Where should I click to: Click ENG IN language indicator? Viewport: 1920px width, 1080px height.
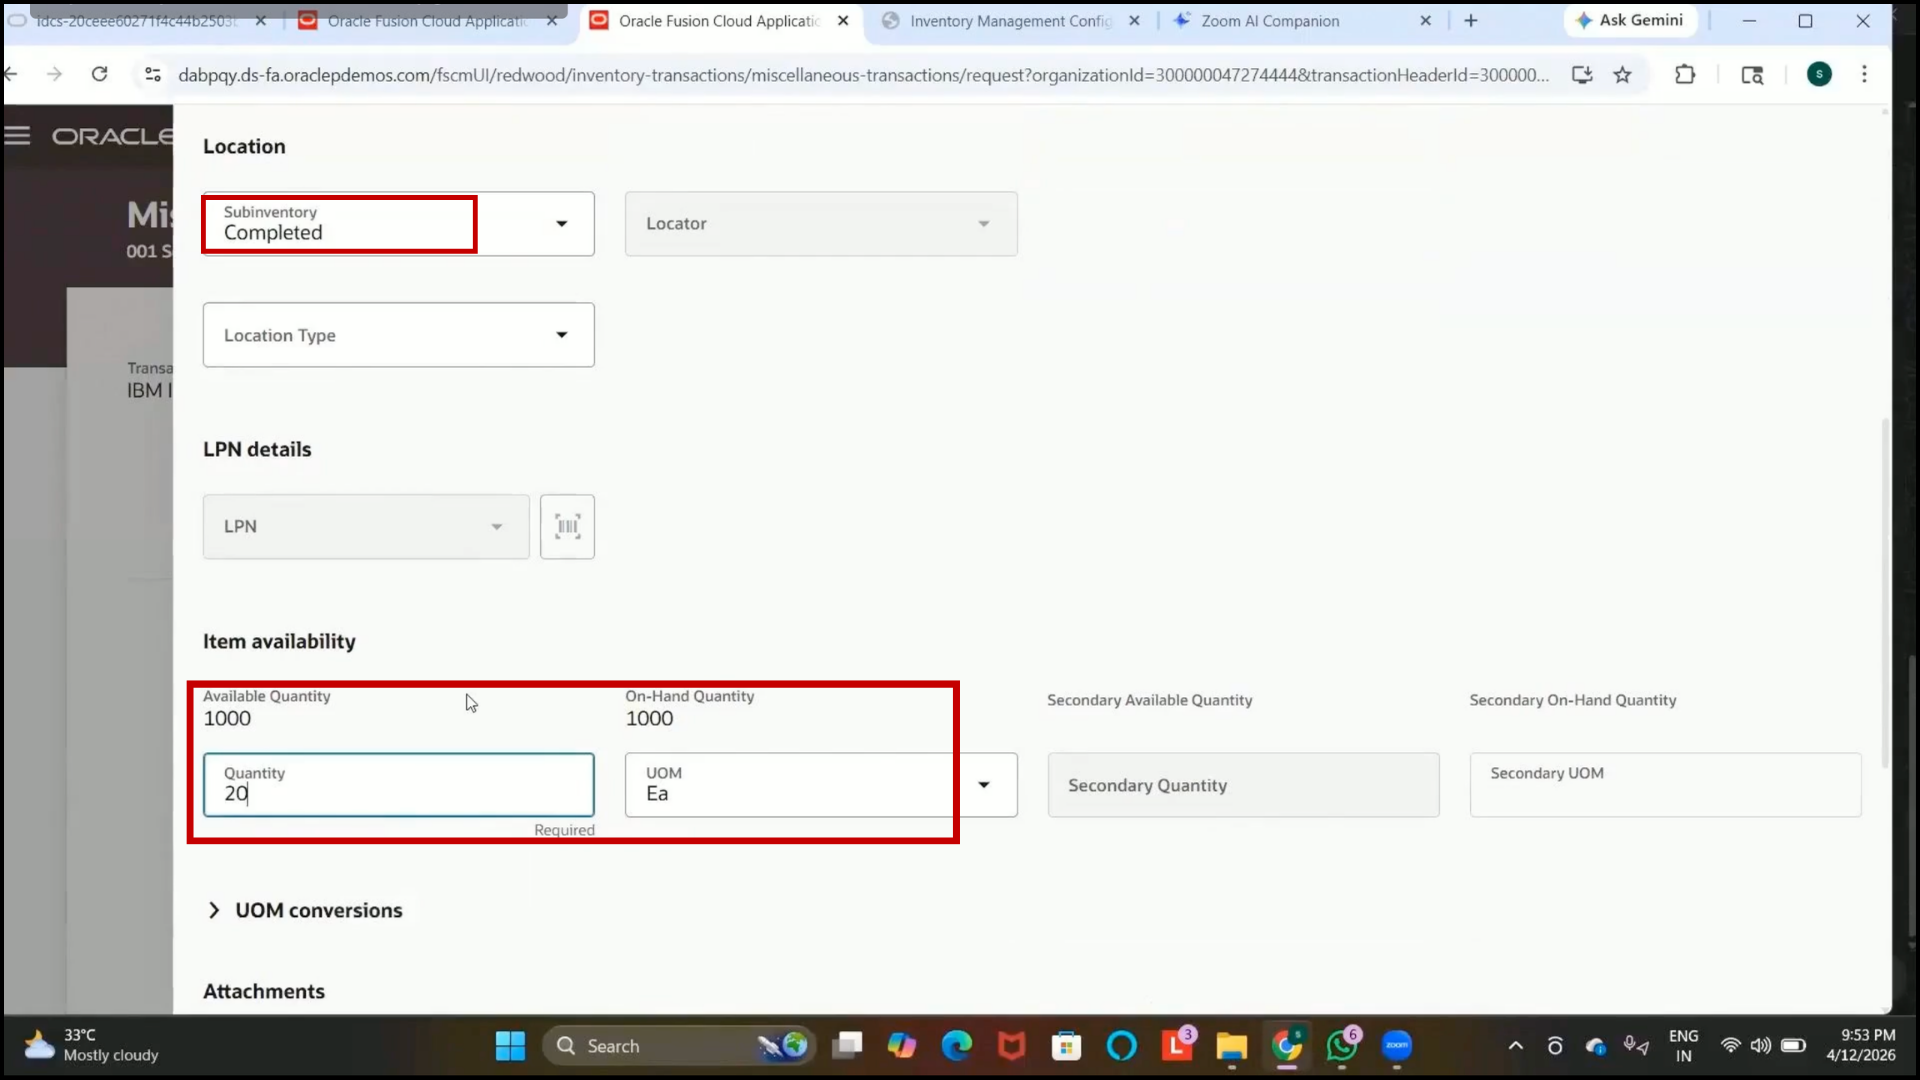[x=1683, y=1046]
